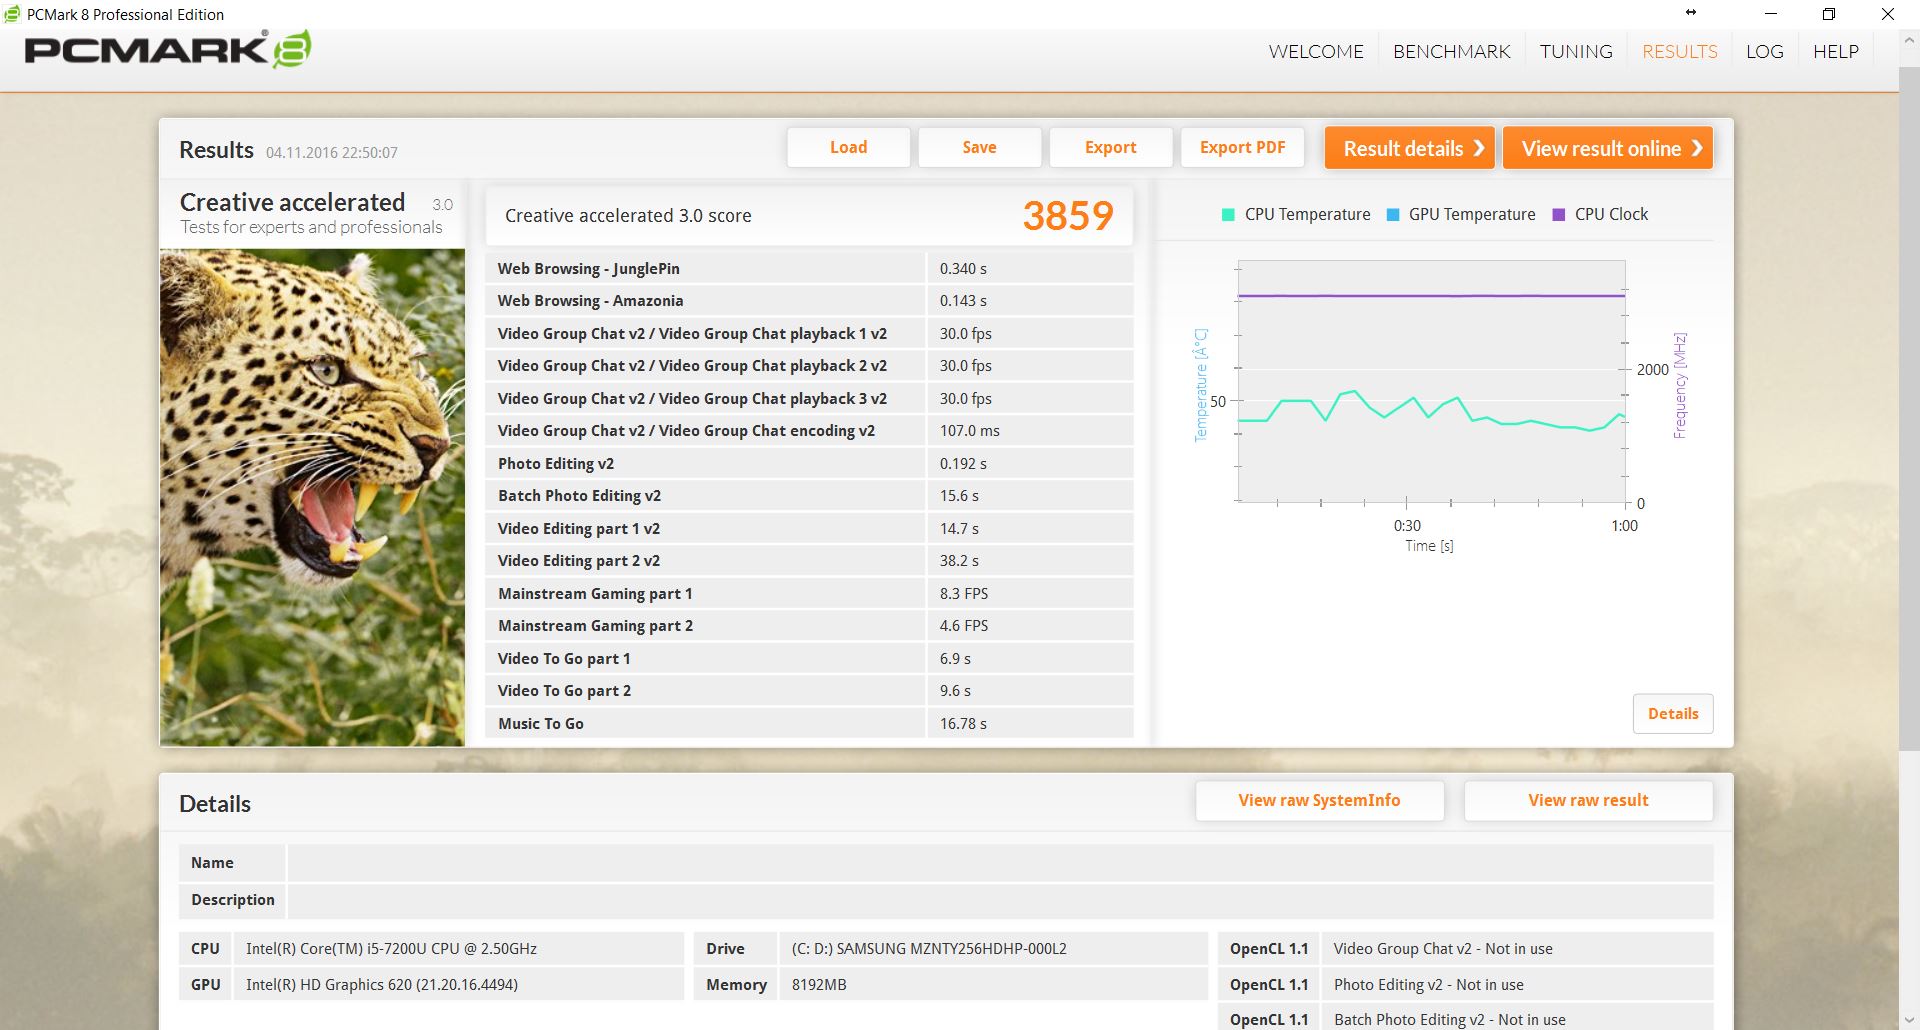Click the chart Details button

[x=1673, y=714]
